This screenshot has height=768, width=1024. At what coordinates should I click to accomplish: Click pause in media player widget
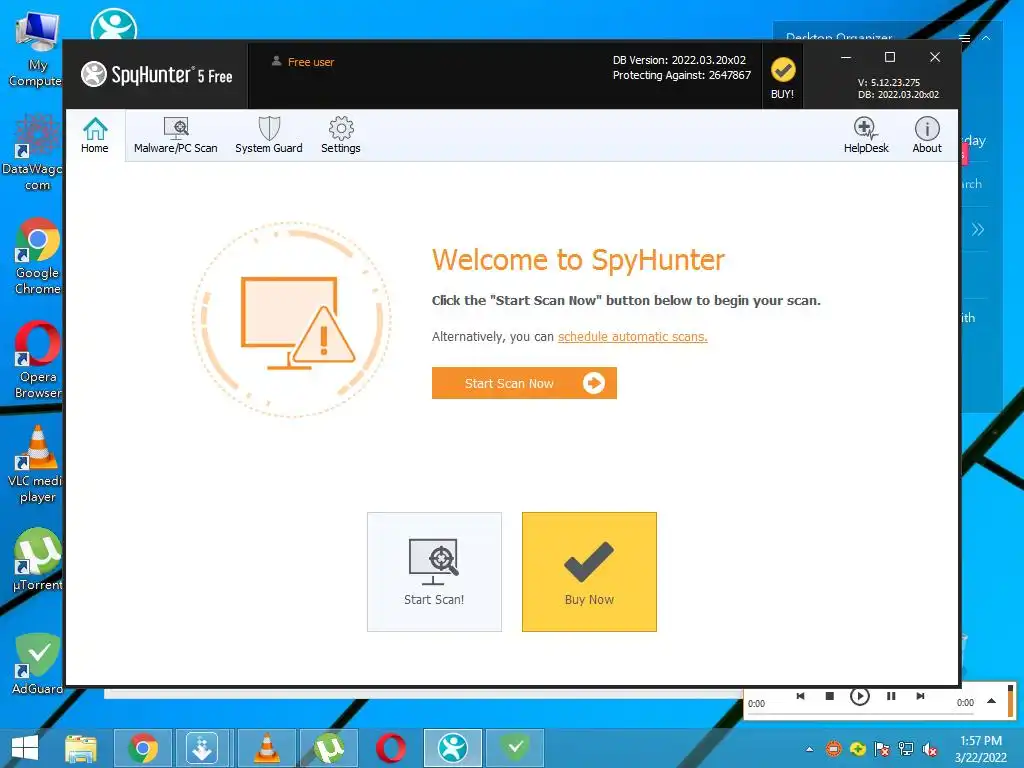point(891,696)
